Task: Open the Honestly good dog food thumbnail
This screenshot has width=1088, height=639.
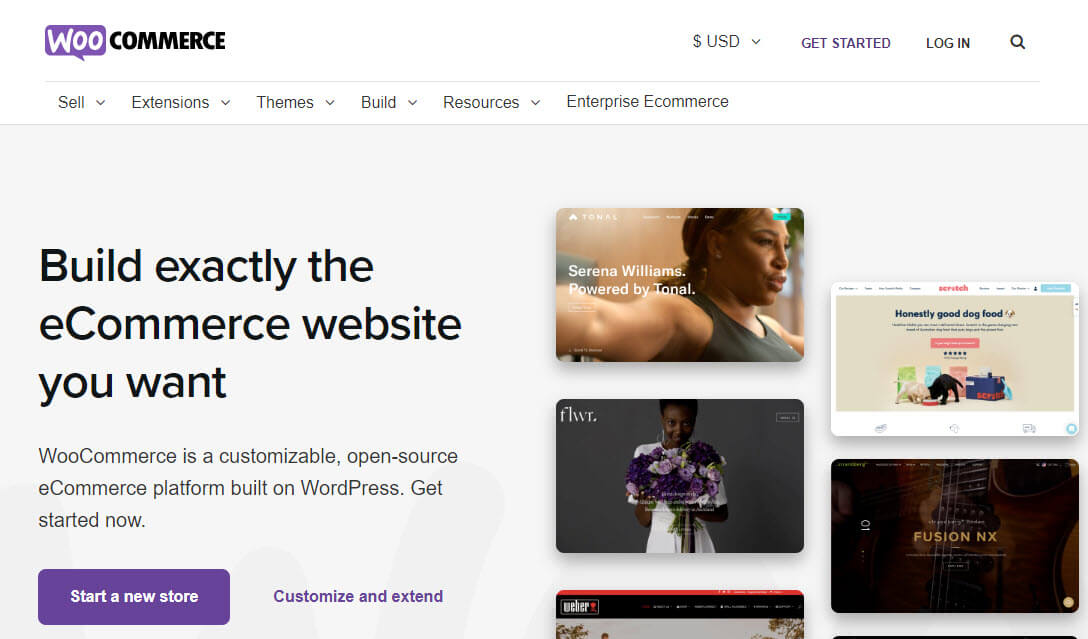Action: 955,359
